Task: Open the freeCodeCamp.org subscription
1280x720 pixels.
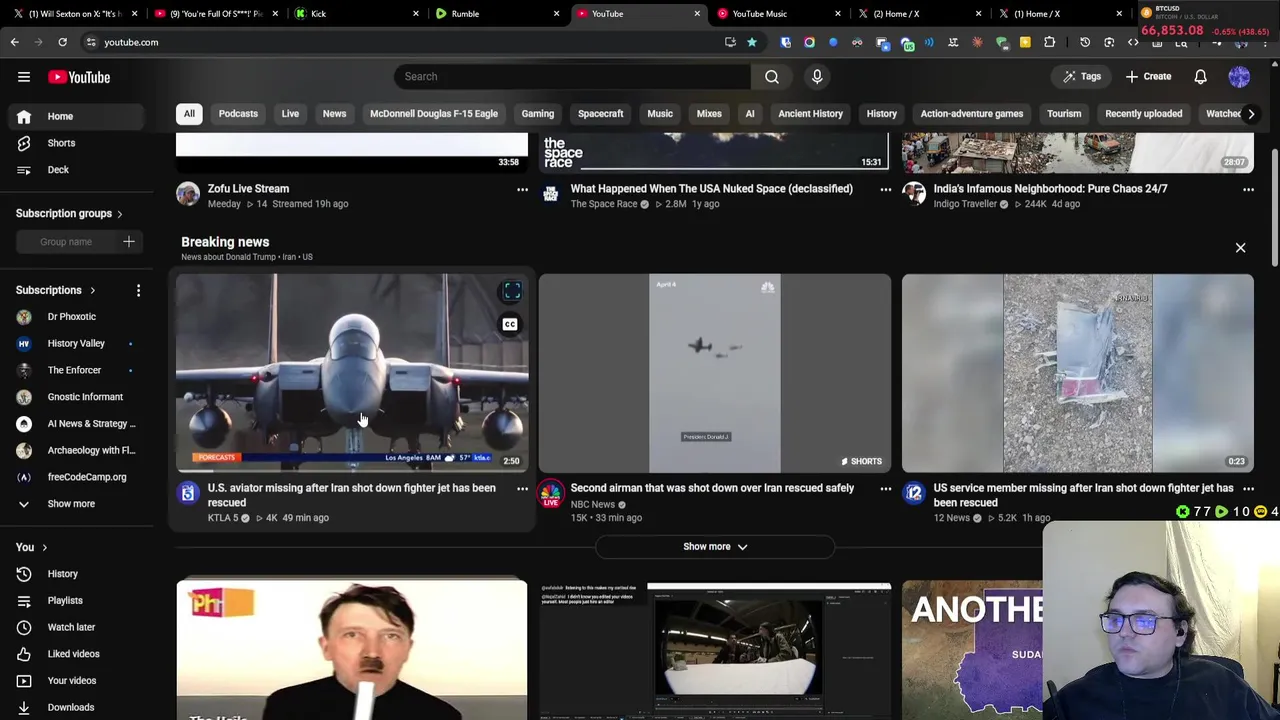Action: 87,477
